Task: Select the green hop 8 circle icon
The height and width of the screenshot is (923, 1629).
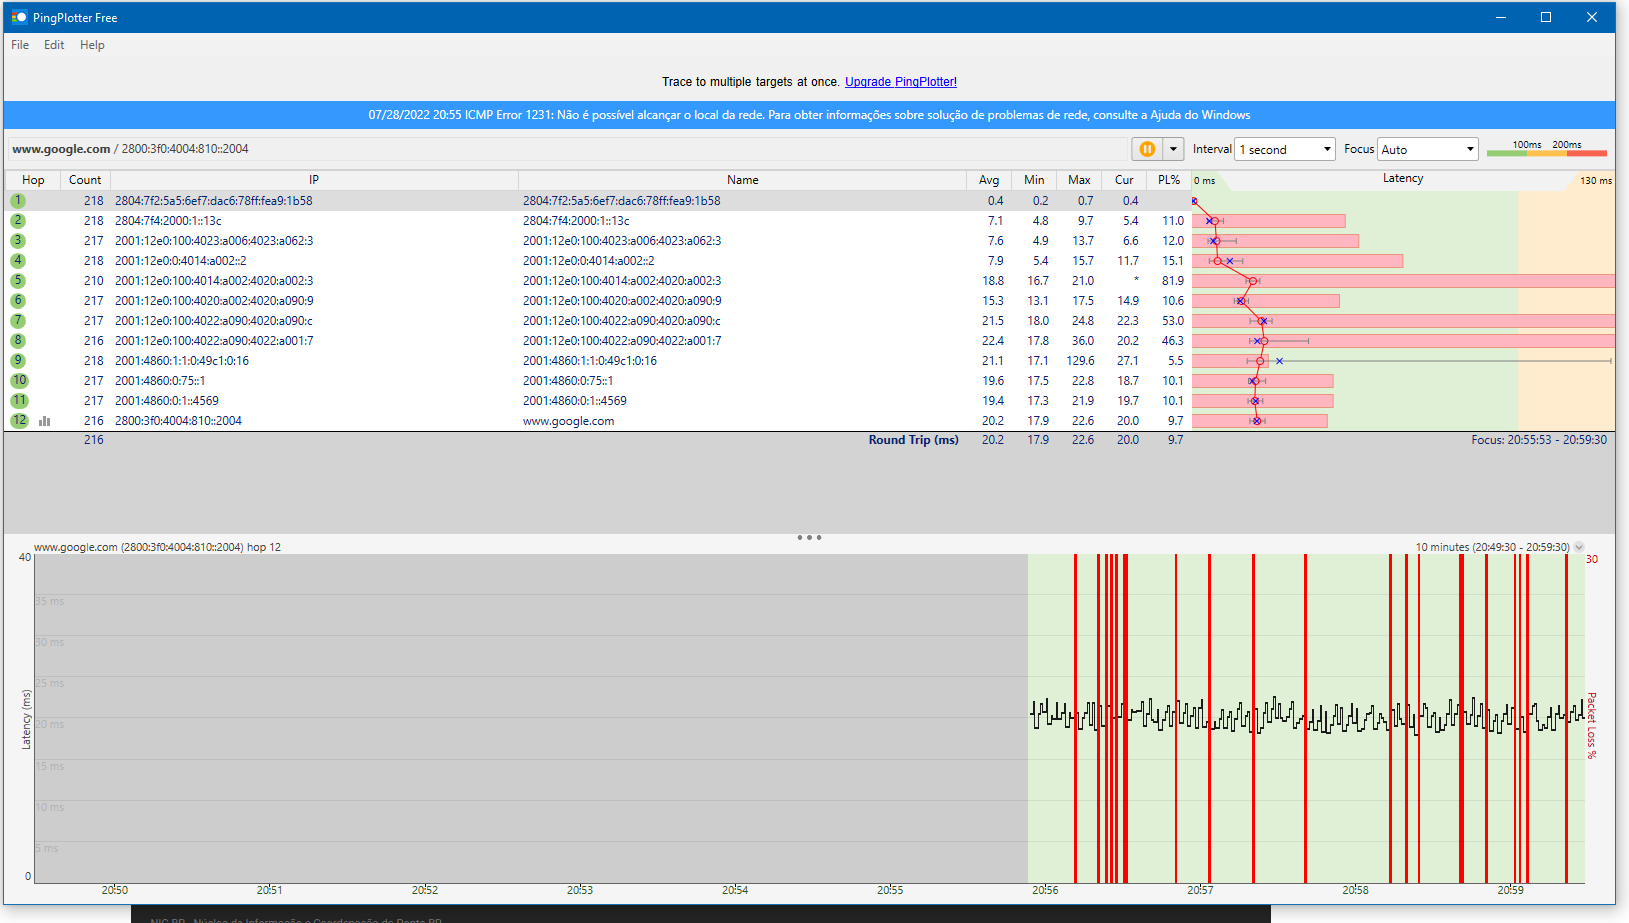Action: [x=18, y=341]
